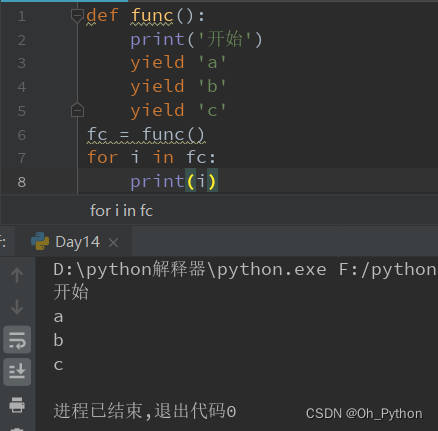The width and height of the screenshot is (438, 431).
Task: Click 'func' name in line 1 definition
Action: [152, 16]
